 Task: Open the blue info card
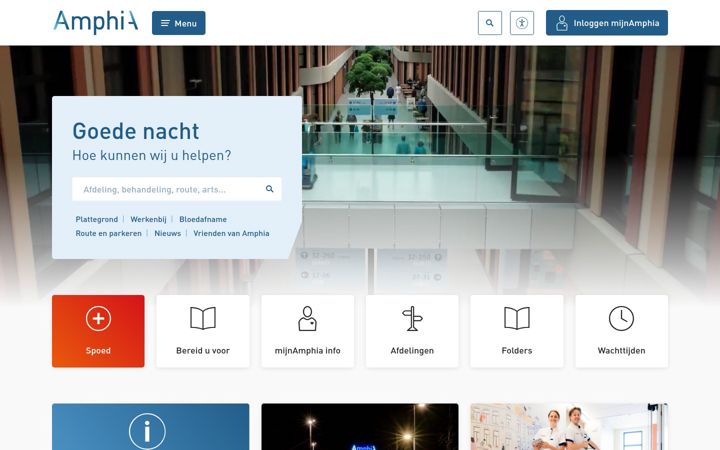151,427
